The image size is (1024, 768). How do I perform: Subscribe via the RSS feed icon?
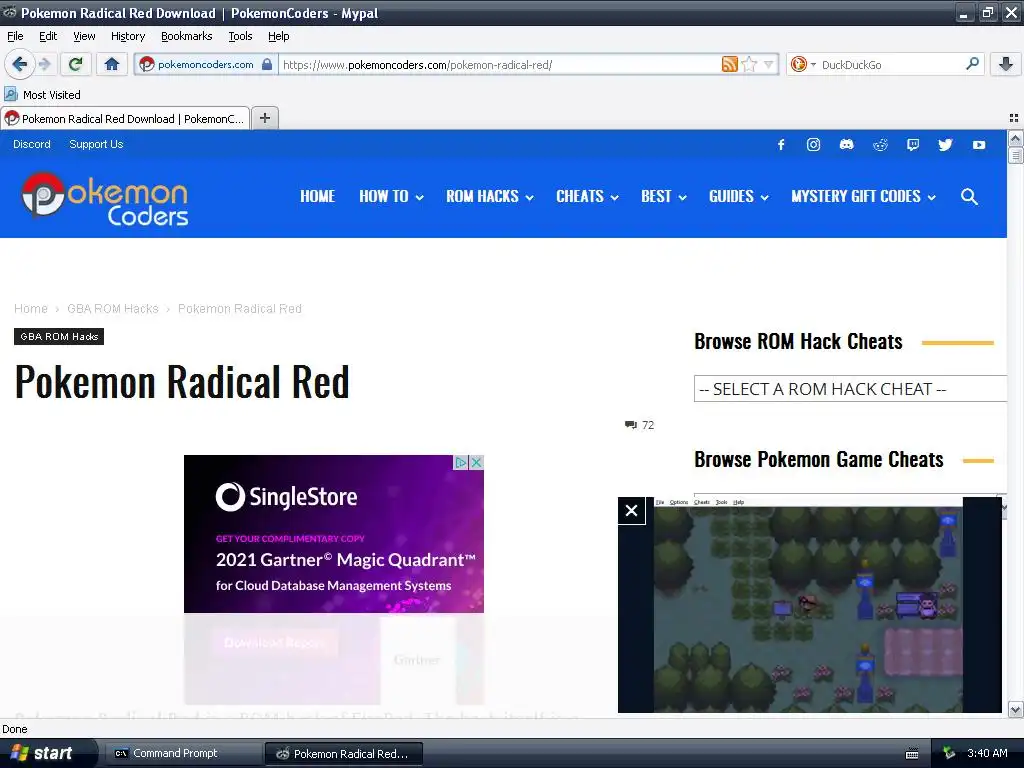pyautogui.click(x=729, y=64)
